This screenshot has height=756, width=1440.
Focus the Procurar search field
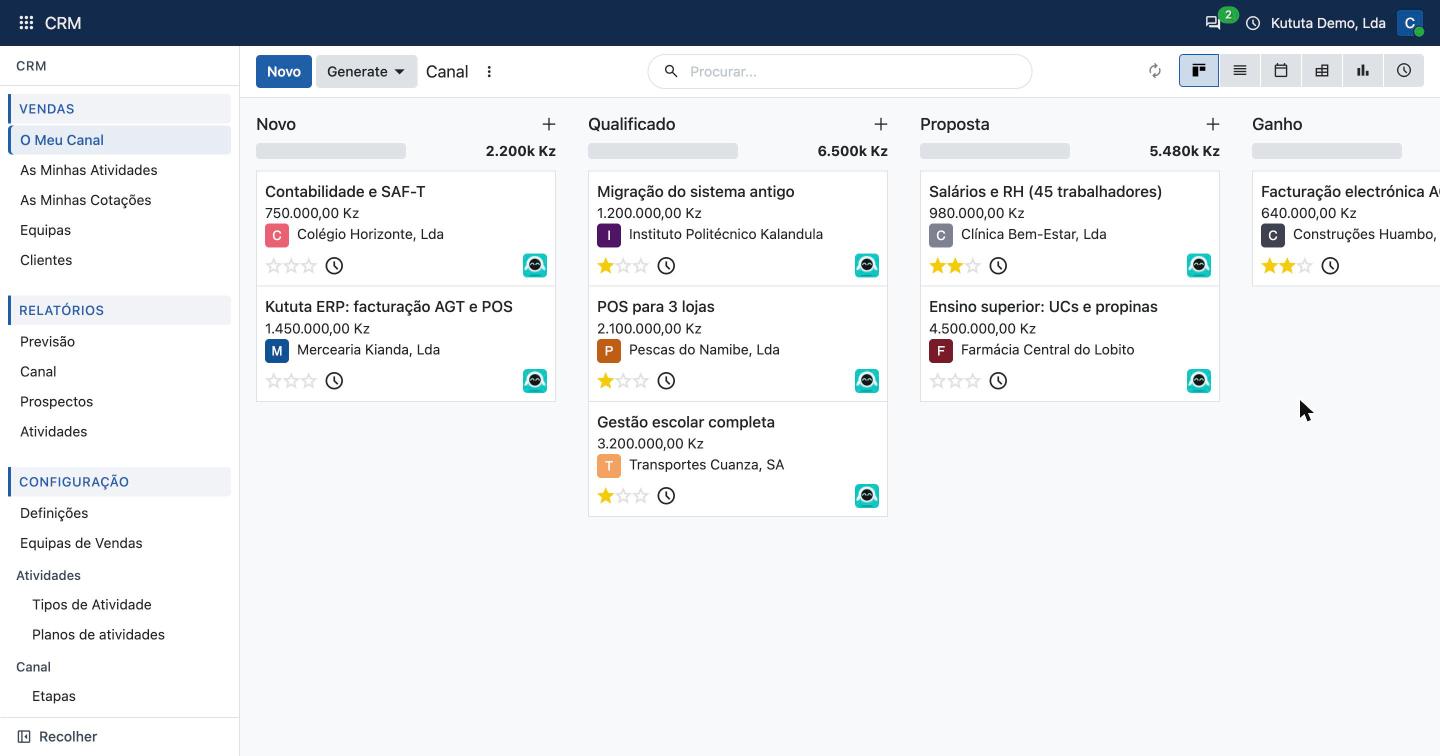click(x=840, y=72)
